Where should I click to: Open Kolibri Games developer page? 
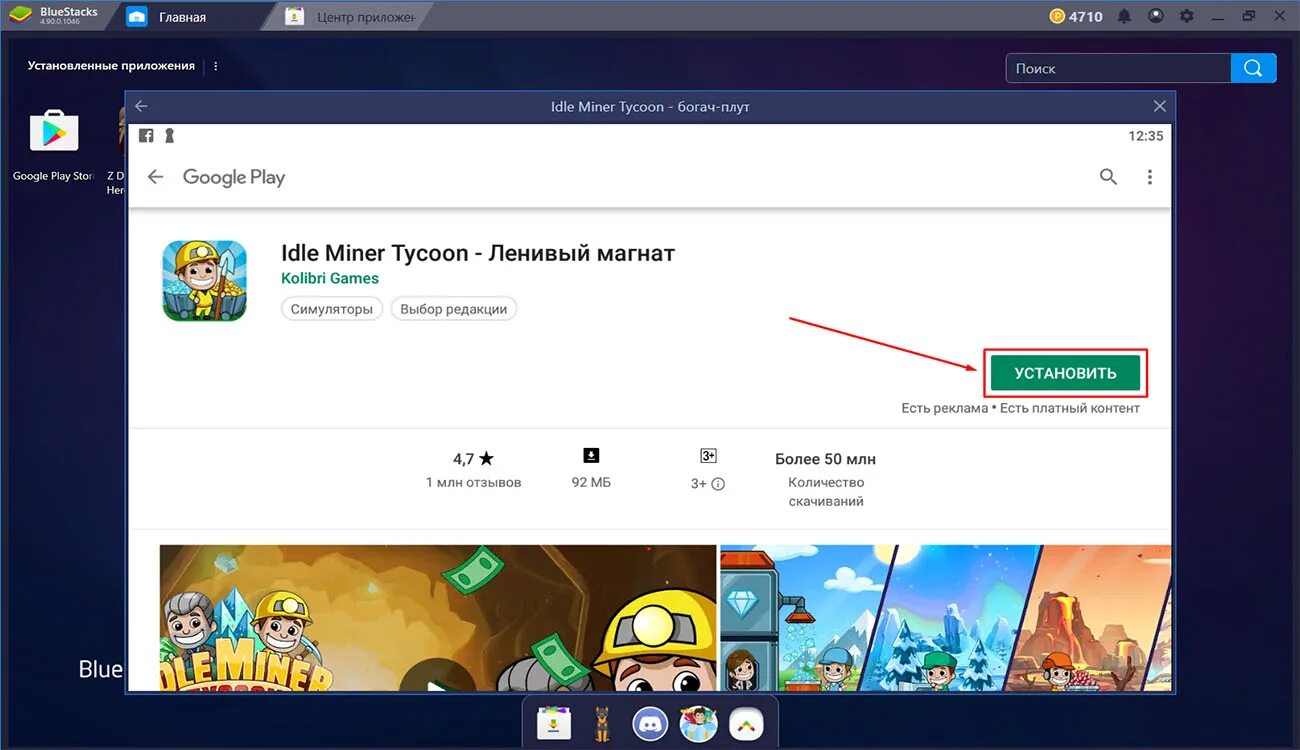(x=330, y=278)
